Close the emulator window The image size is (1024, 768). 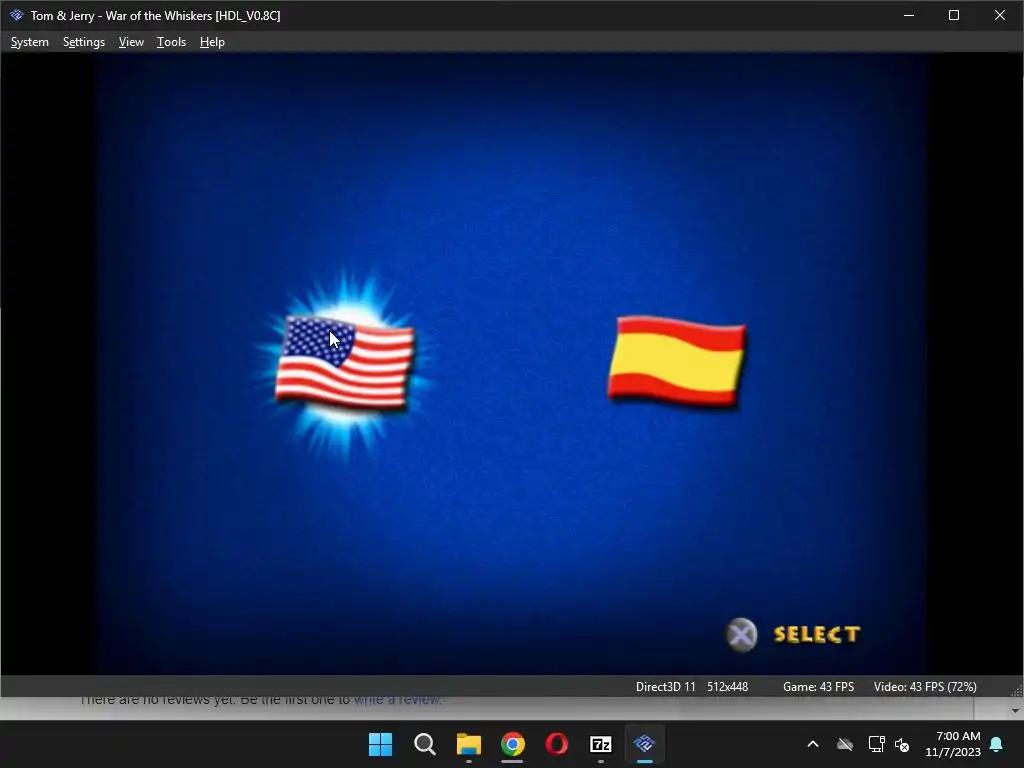pyautogui.click(x=1000, y=15)
